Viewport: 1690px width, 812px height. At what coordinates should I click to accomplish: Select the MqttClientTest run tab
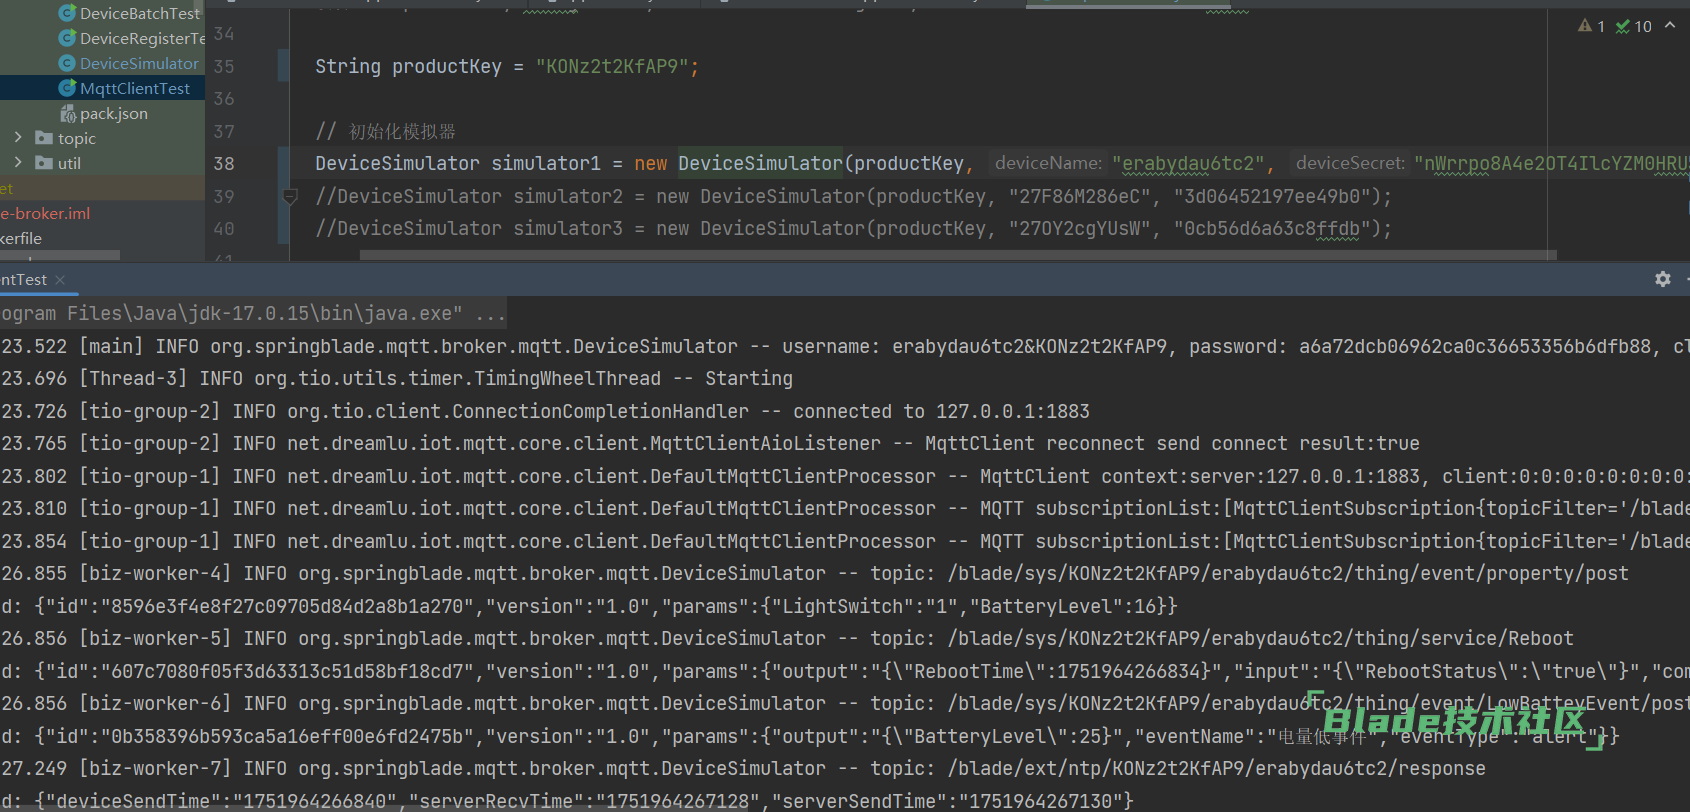pyautogui.click(x=24, y=280)
